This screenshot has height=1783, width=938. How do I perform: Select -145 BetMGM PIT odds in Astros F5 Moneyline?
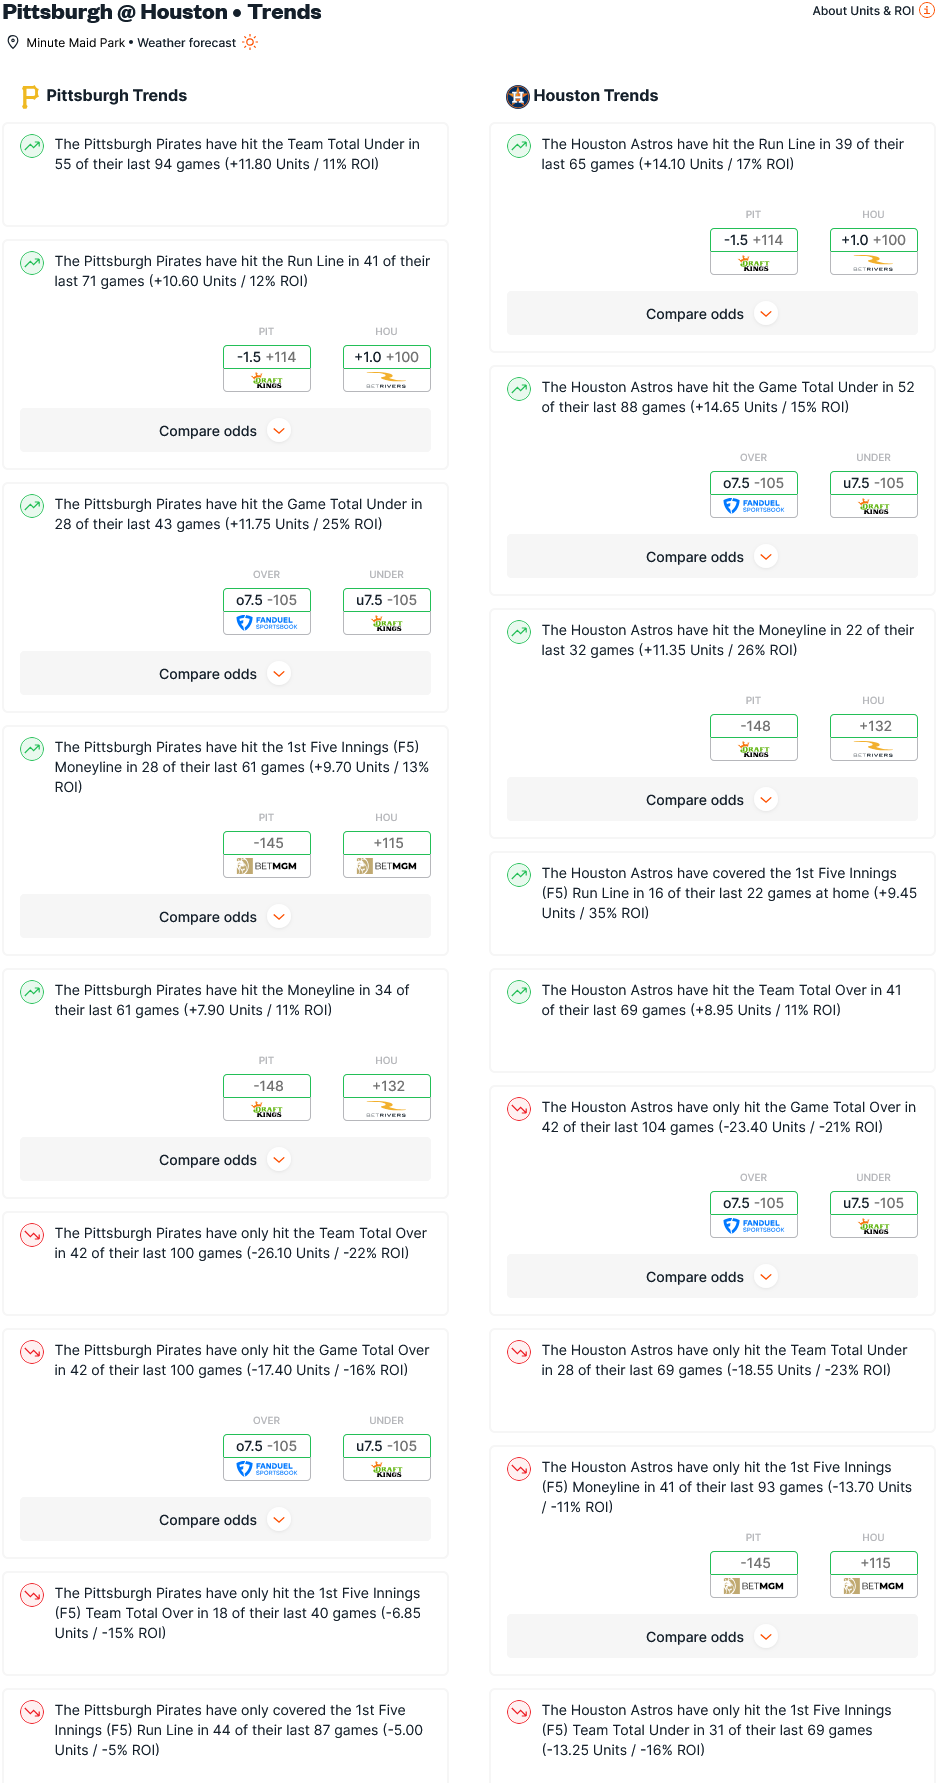(754, 1574)
